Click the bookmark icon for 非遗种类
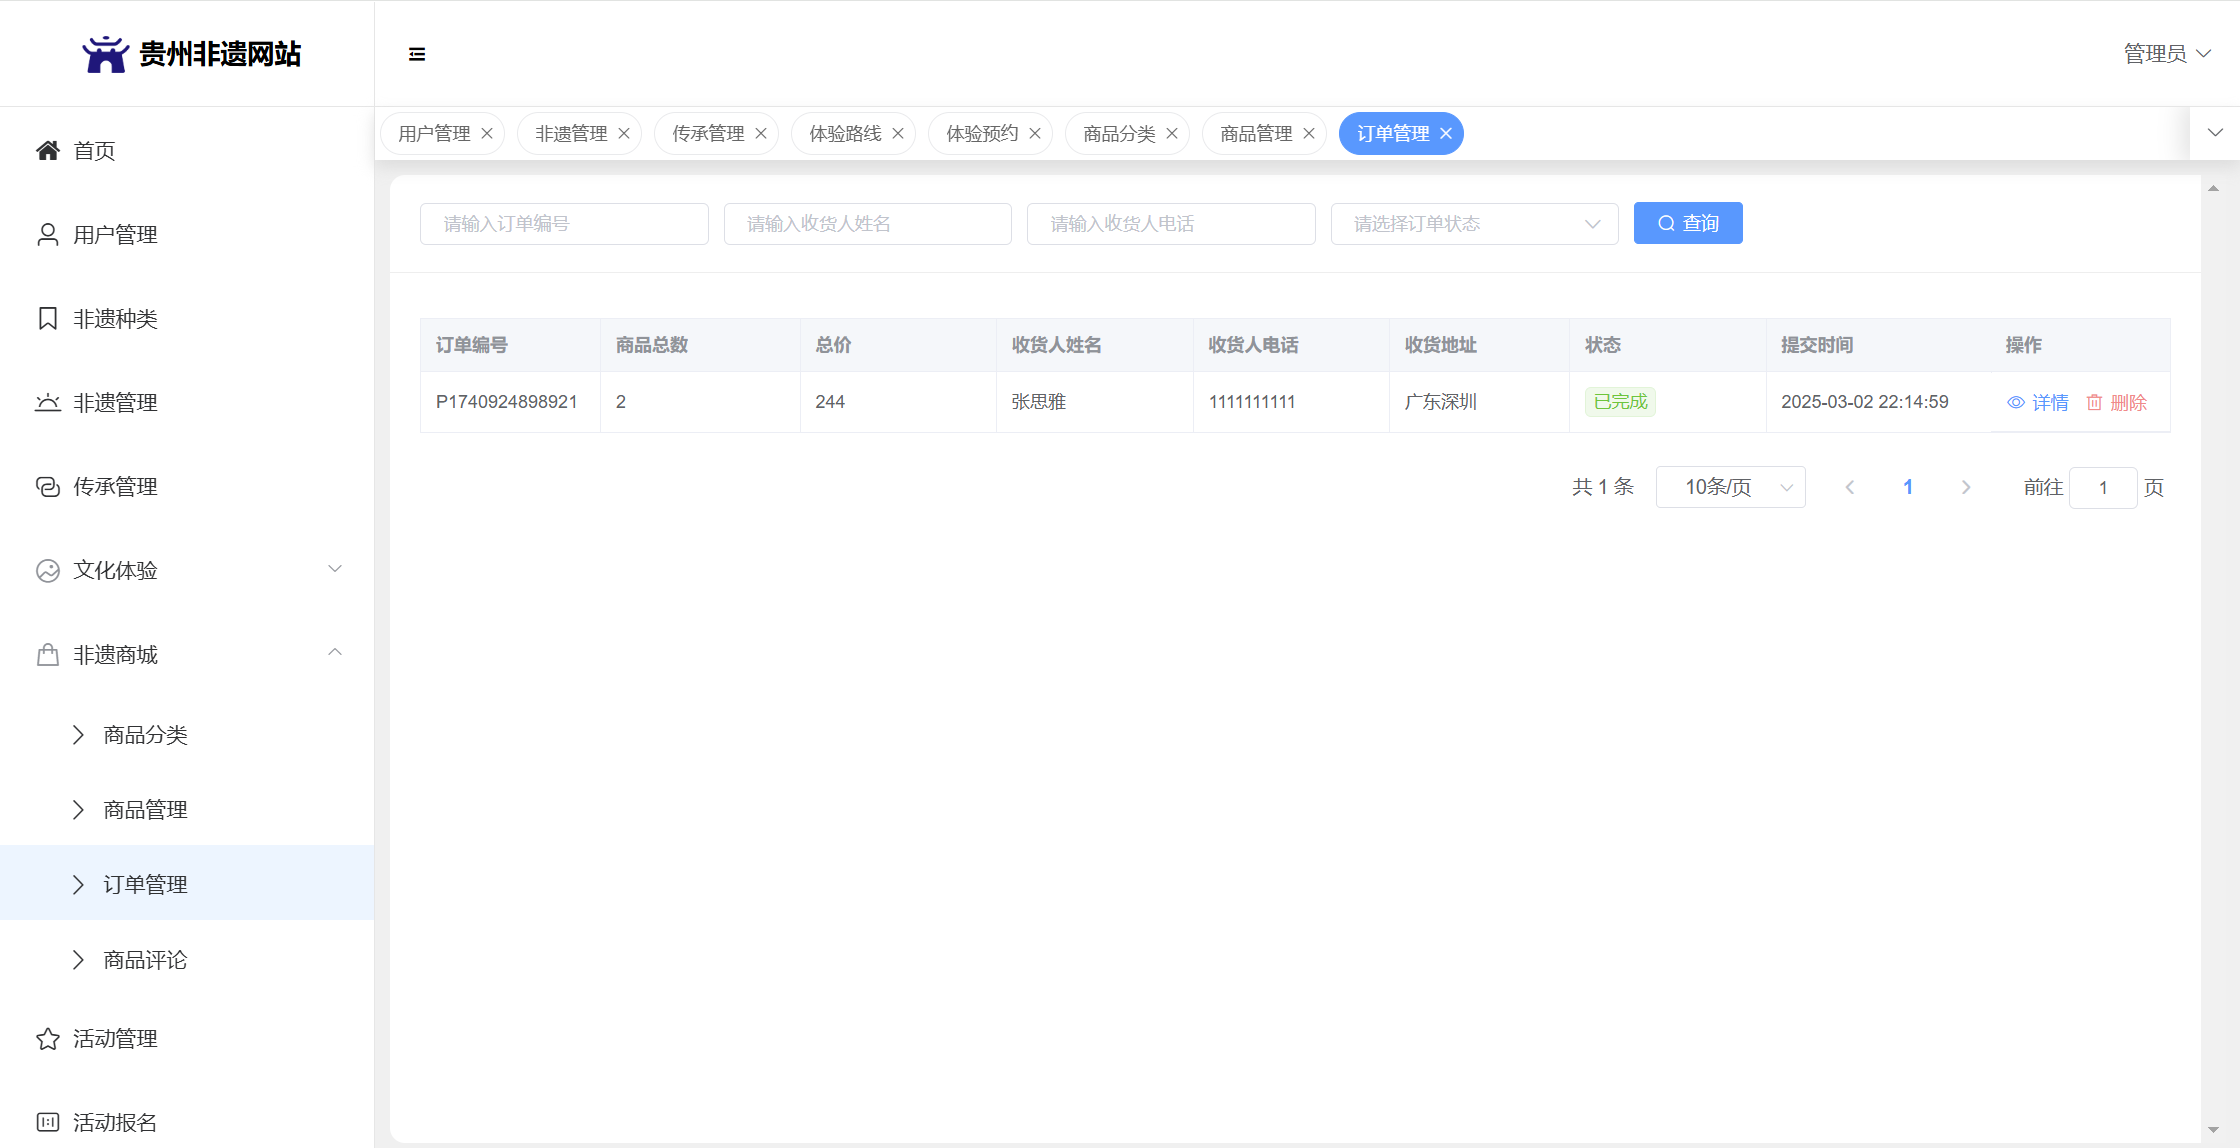This screenshot has height=1148, width=2240. coord(47,318)
